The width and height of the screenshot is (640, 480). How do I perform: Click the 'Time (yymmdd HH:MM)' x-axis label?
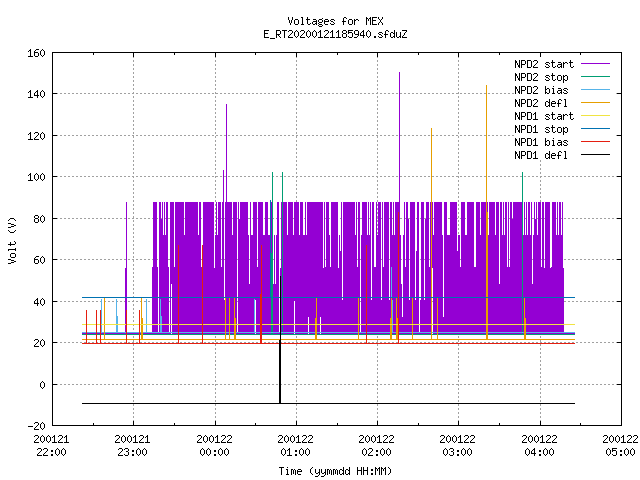[335, 471]
